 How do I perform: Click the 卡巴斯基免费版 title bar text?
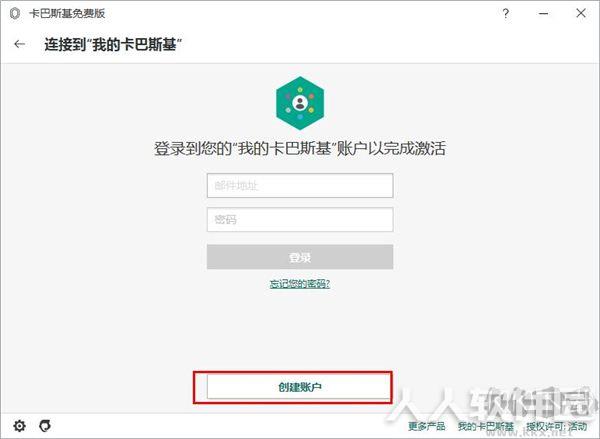[67, 13]
